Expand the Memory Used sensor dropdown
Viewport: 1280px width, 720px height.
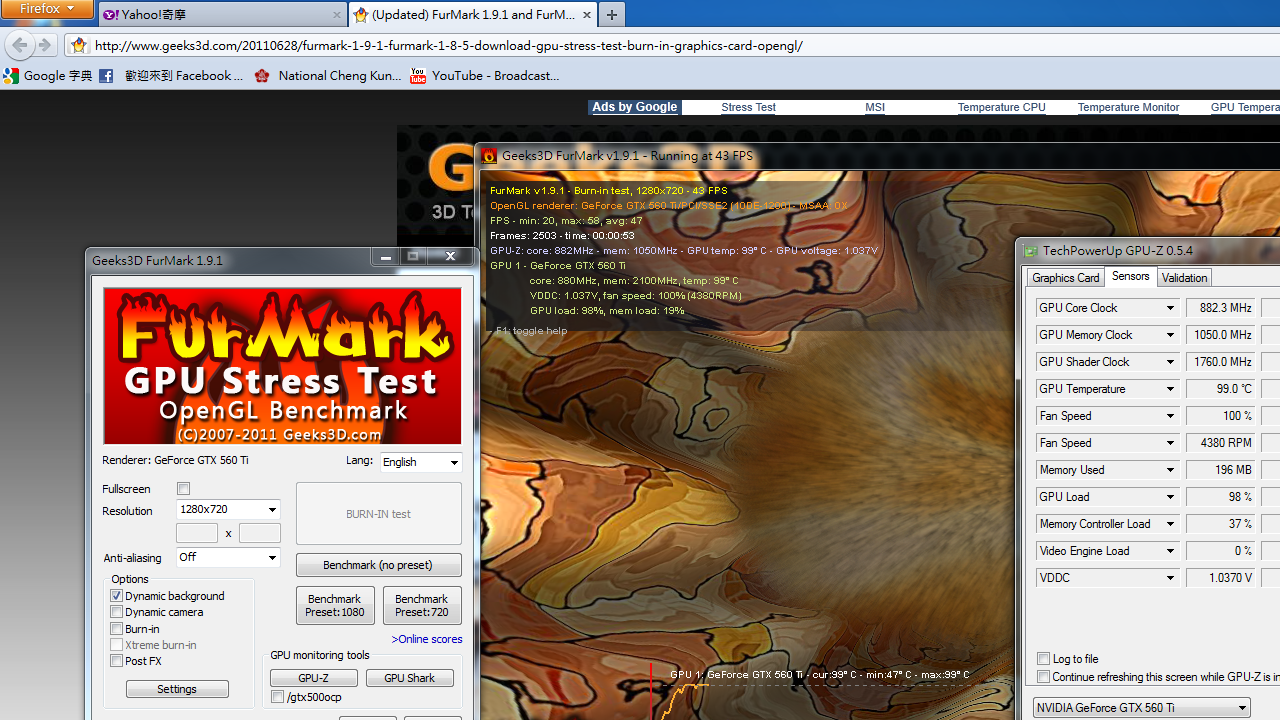[1170, 470]
